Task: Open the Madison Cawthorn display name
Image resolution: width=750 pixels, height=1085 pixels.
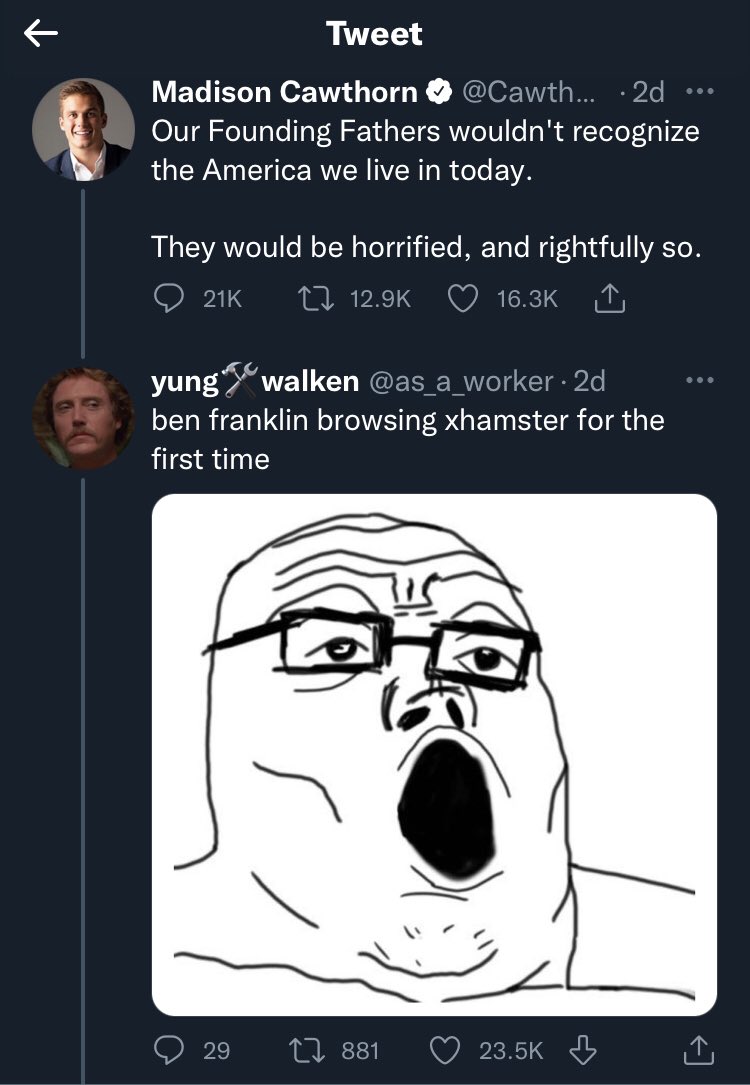Action: point(284,93)
